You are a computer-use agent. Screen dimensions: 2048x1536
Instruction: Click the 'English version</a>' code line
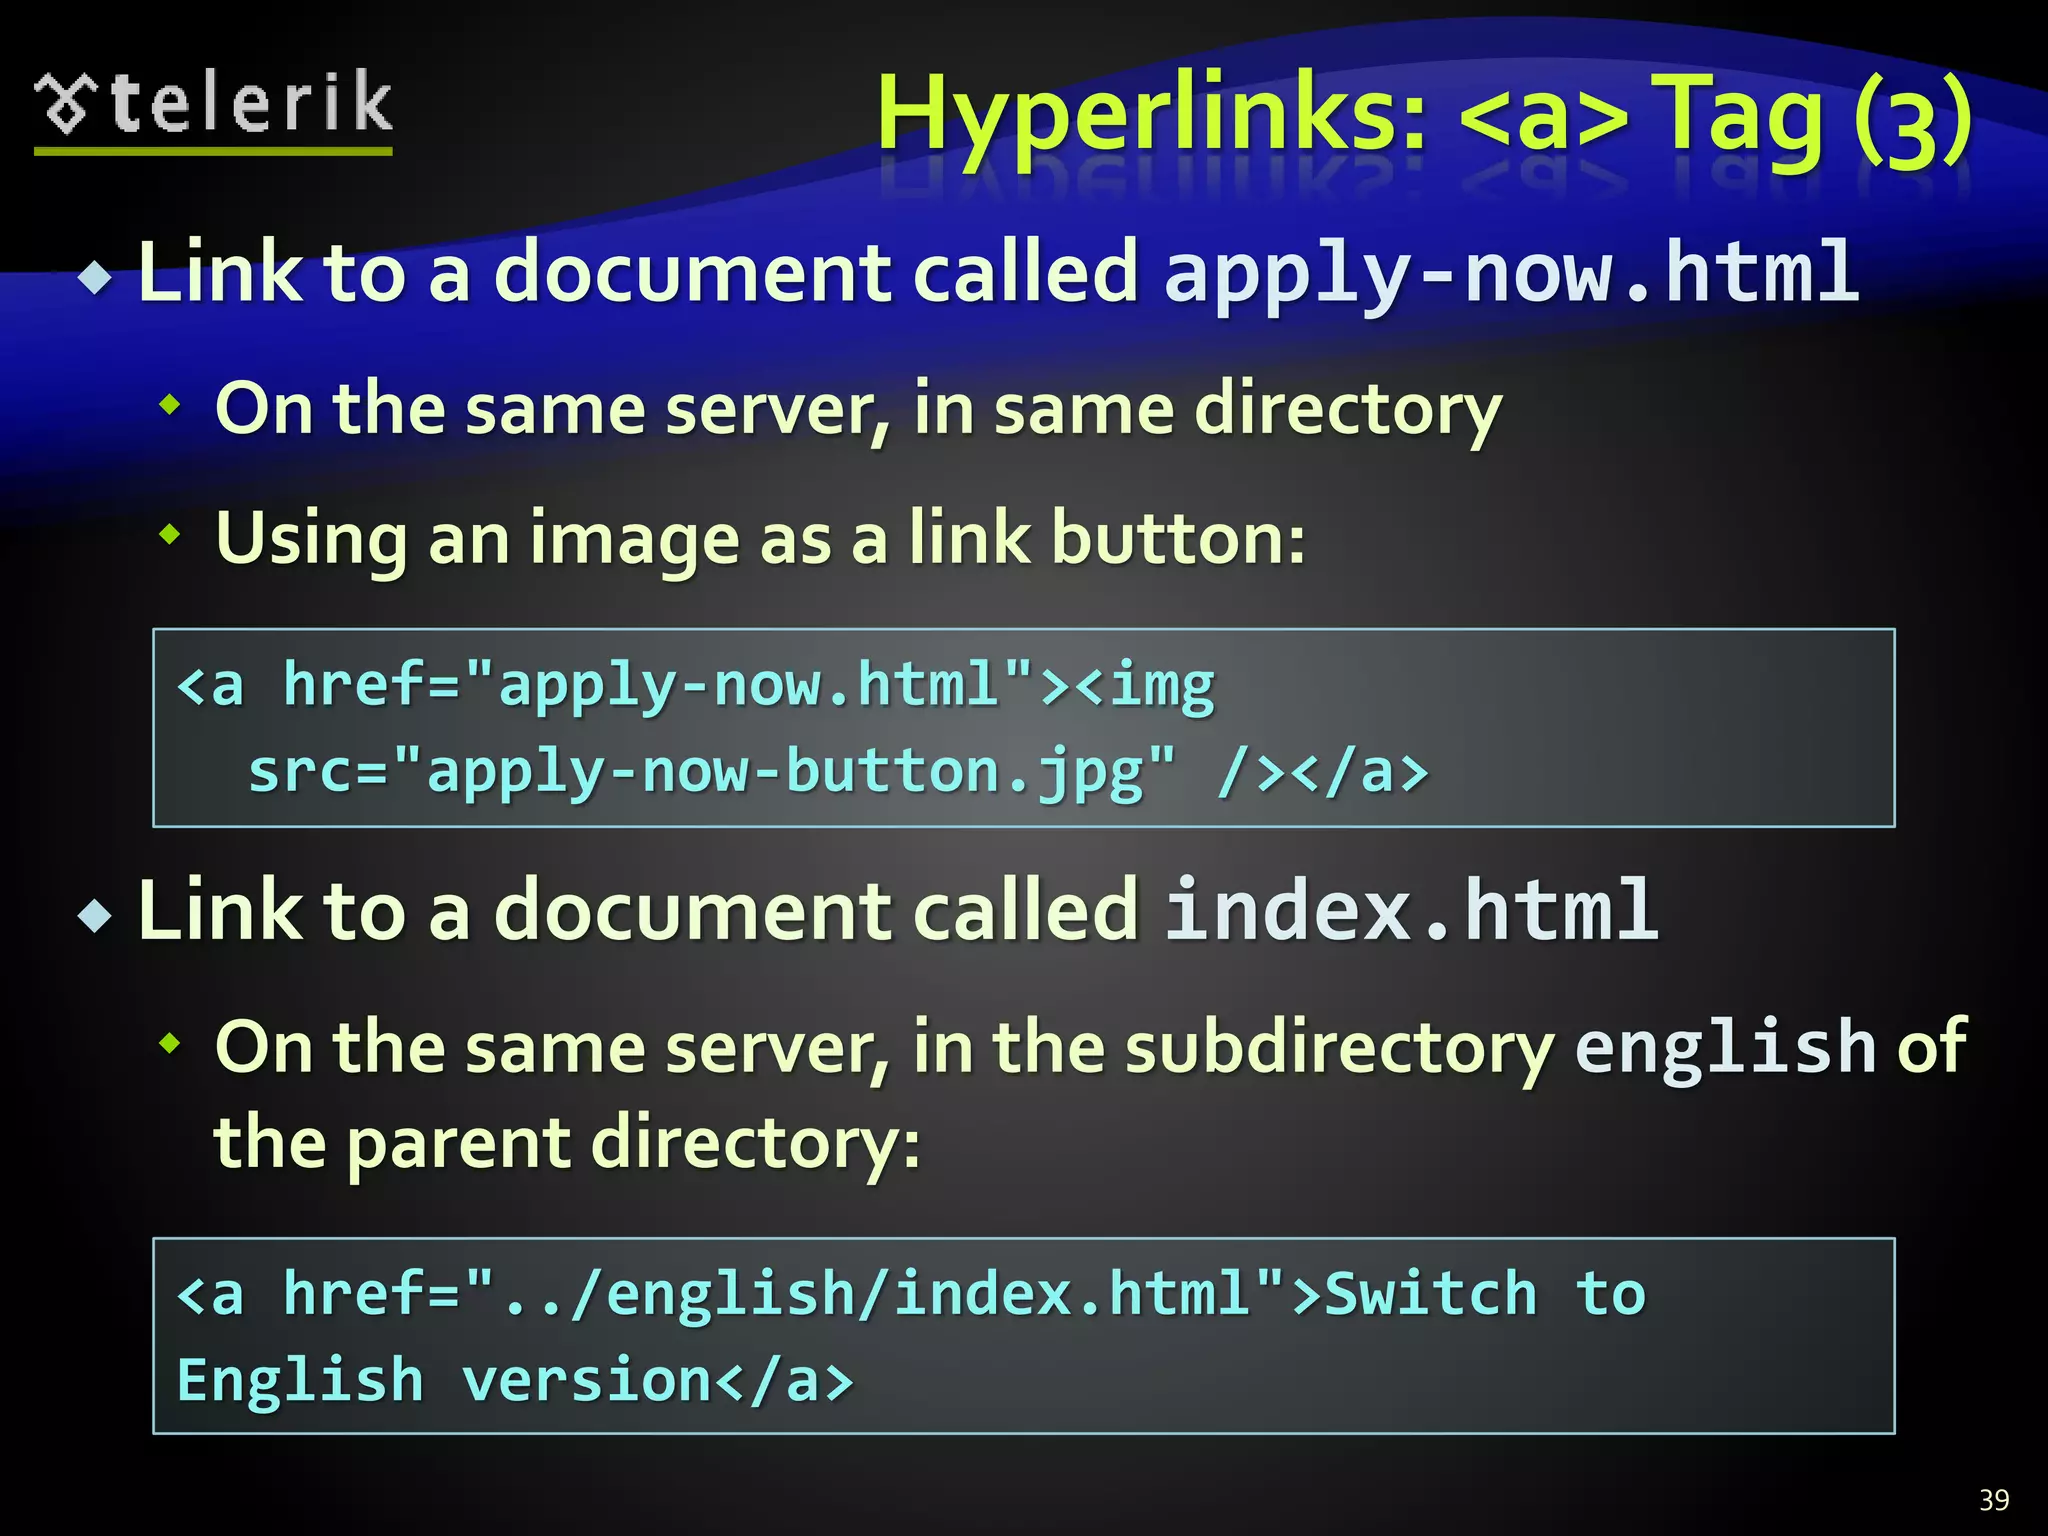click(x=515, y=1380)
